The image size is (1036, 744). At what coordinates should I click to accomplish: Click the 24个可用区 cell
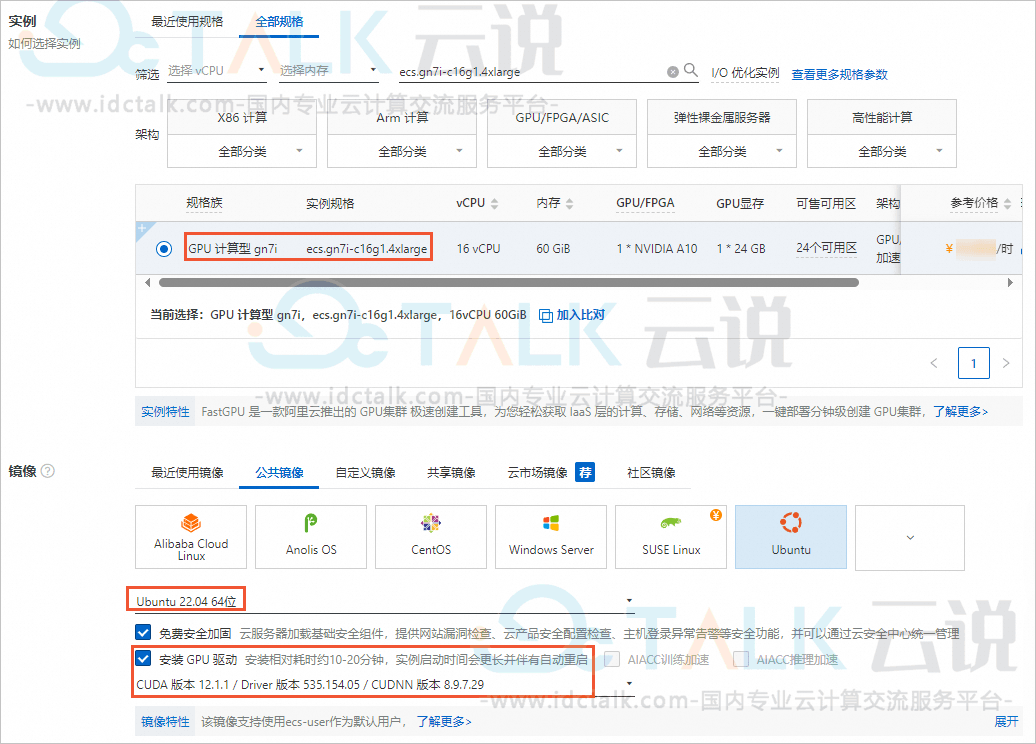[826, 248]
